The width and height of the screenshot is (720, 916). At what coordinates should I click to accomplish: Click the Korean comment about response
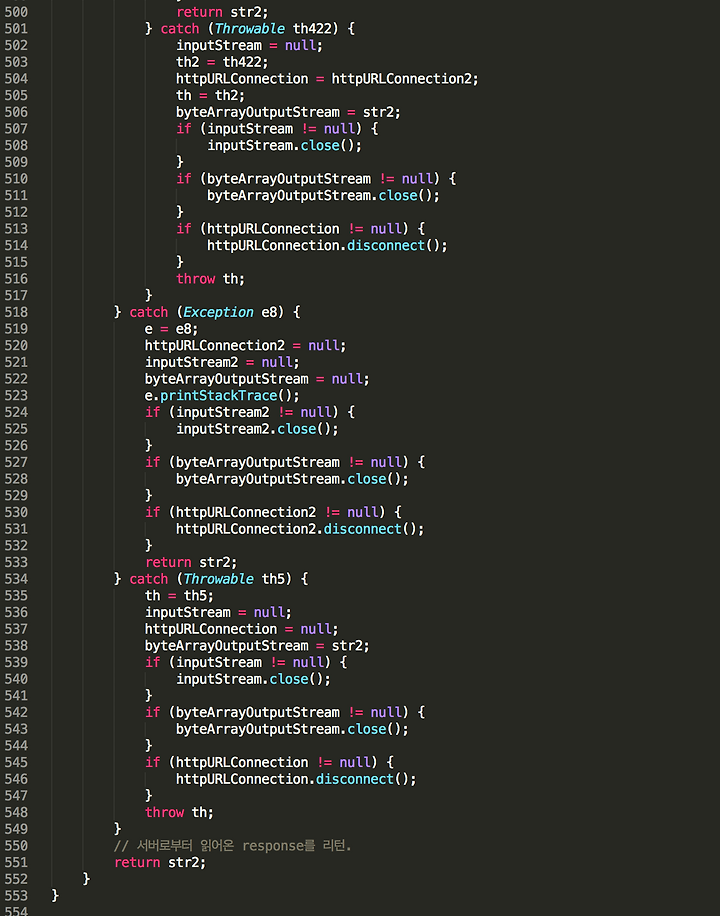[x=233, y=846]
